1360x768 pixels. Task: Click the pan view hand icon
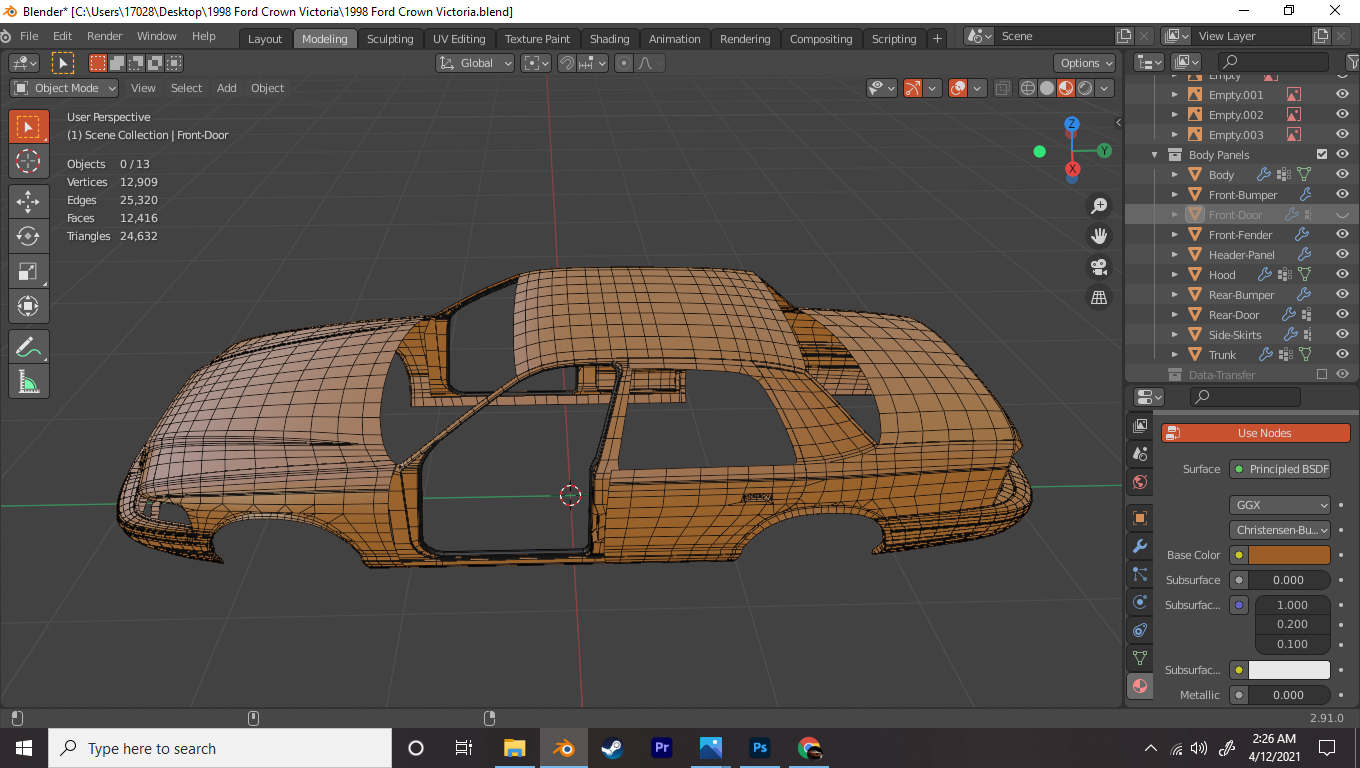click(x=1099, y=236)
